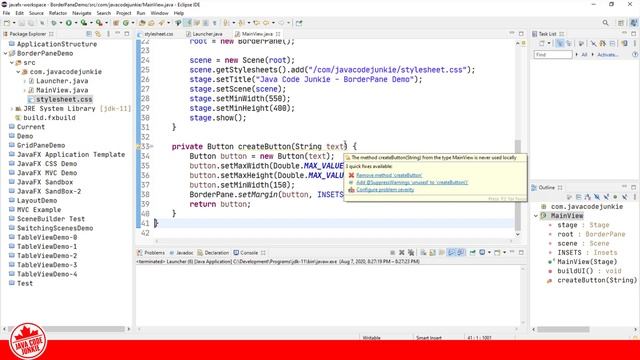640x360 pixels.
Task: Collapse the BorderPaneDemo project node
Action: tap(6, 53)
